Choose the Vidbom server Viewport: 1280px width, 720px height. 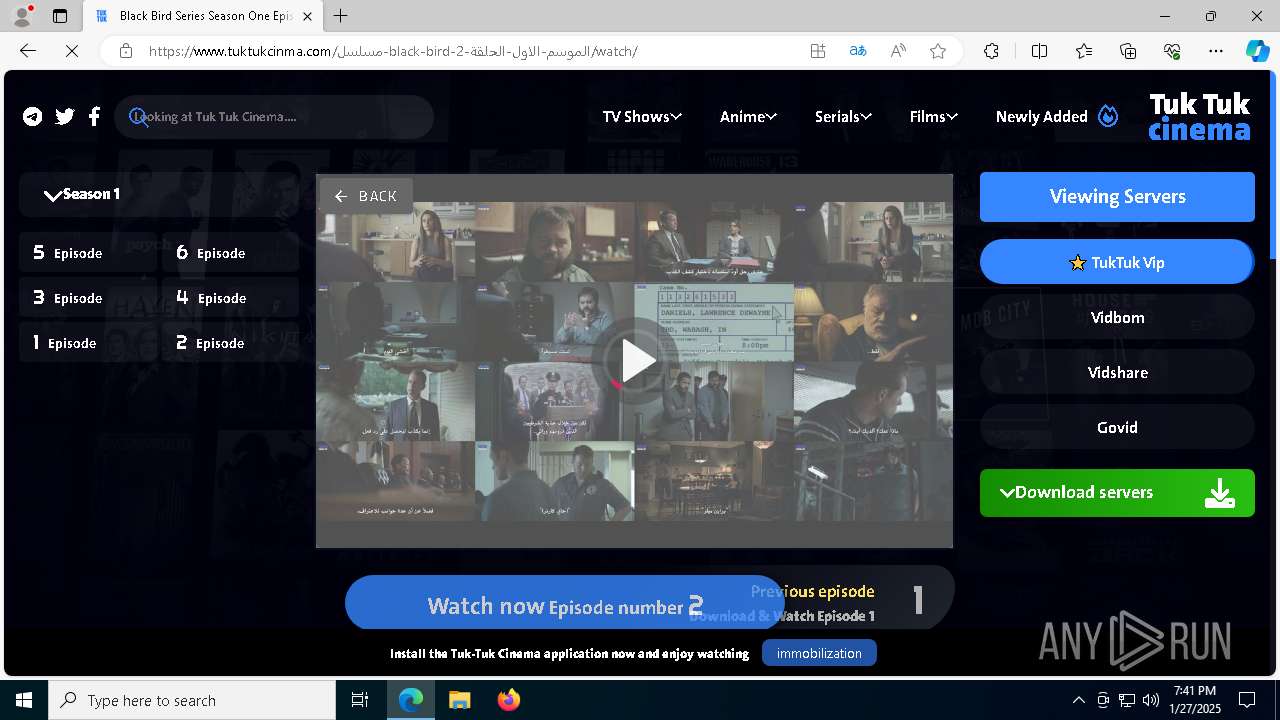pos(1117,317)
